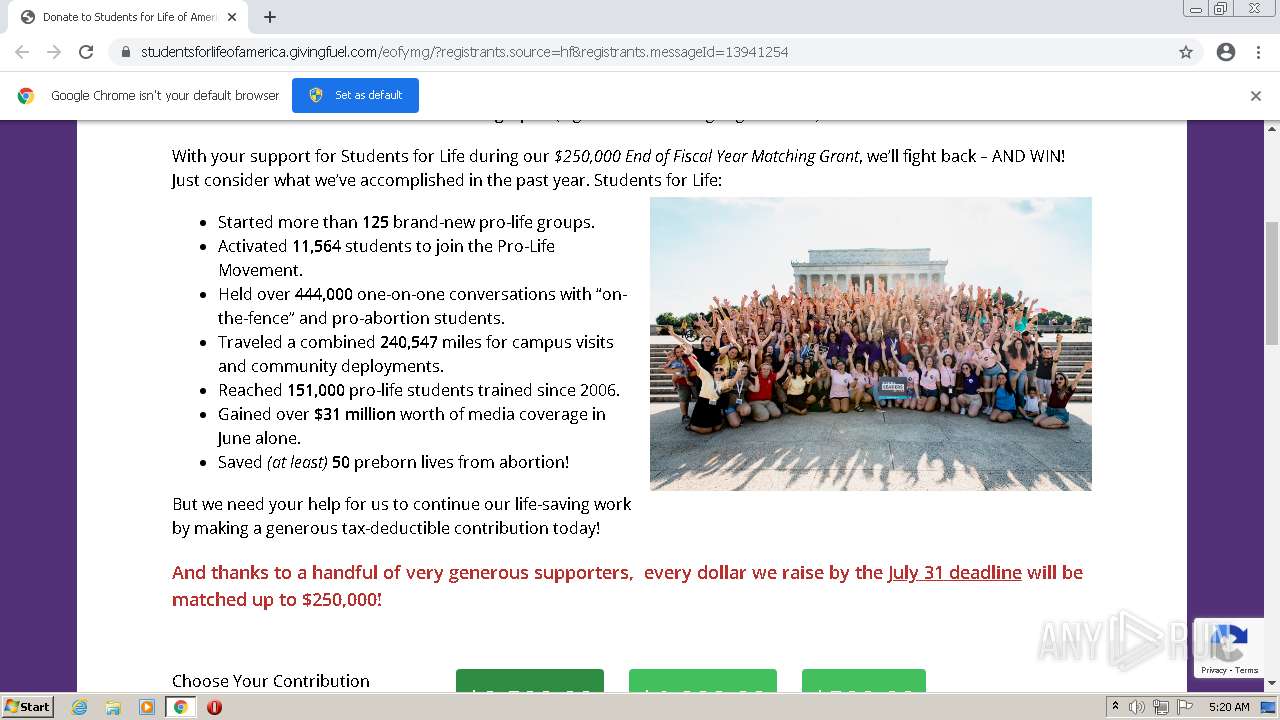Click "Google Chrome isn't your default browser" text
The width and height of the screenshot is (1280, 720).
point(165,95)
